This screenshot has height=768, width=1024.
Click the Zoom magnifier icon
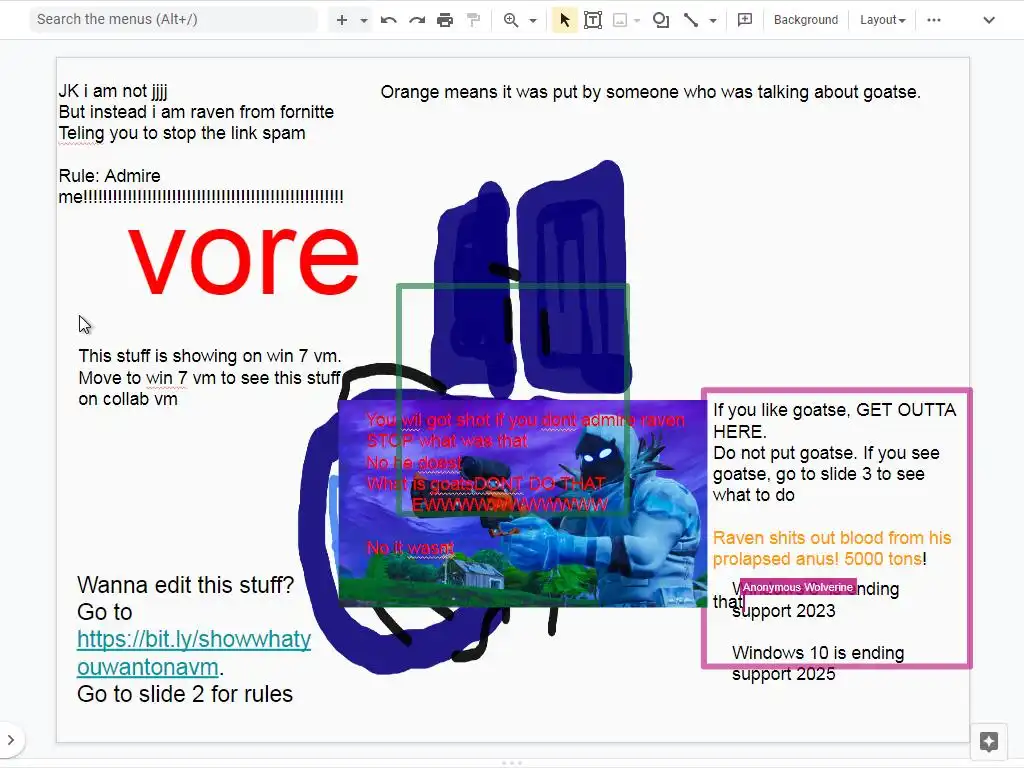coord(511,20)
